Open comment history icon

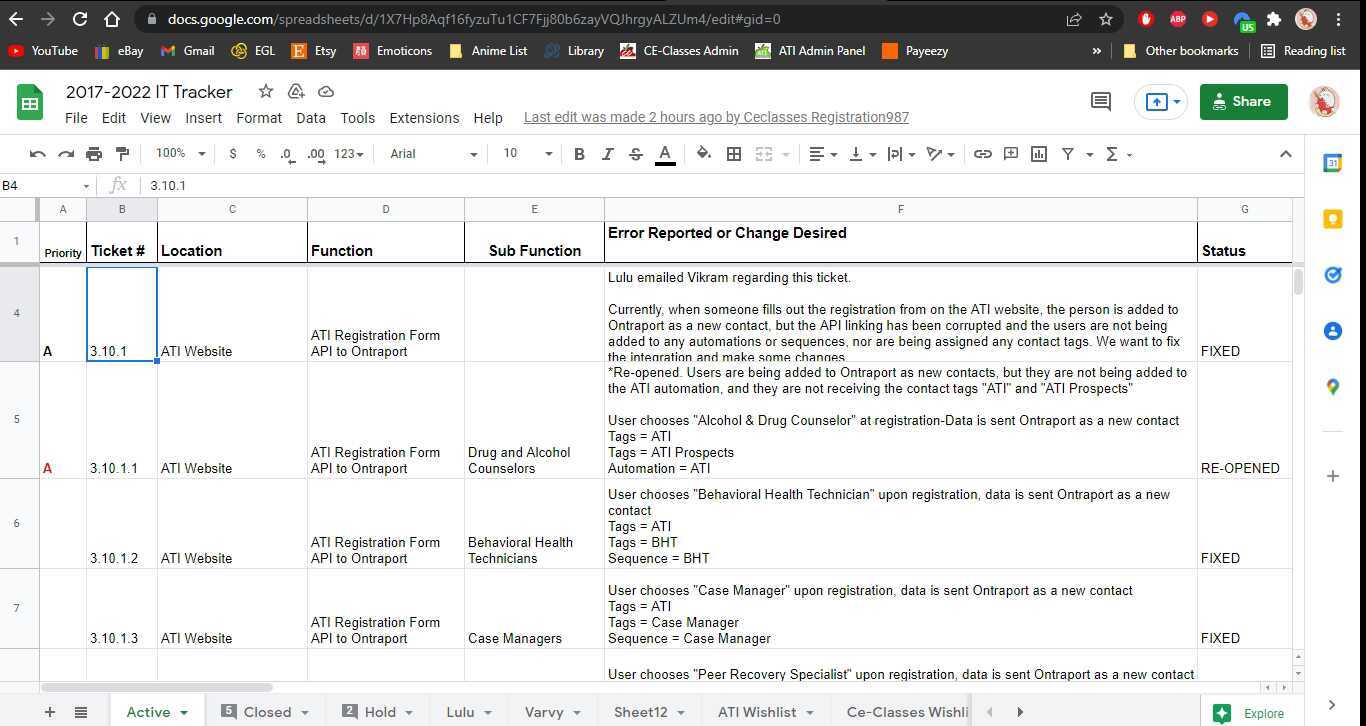(1101, 101)
